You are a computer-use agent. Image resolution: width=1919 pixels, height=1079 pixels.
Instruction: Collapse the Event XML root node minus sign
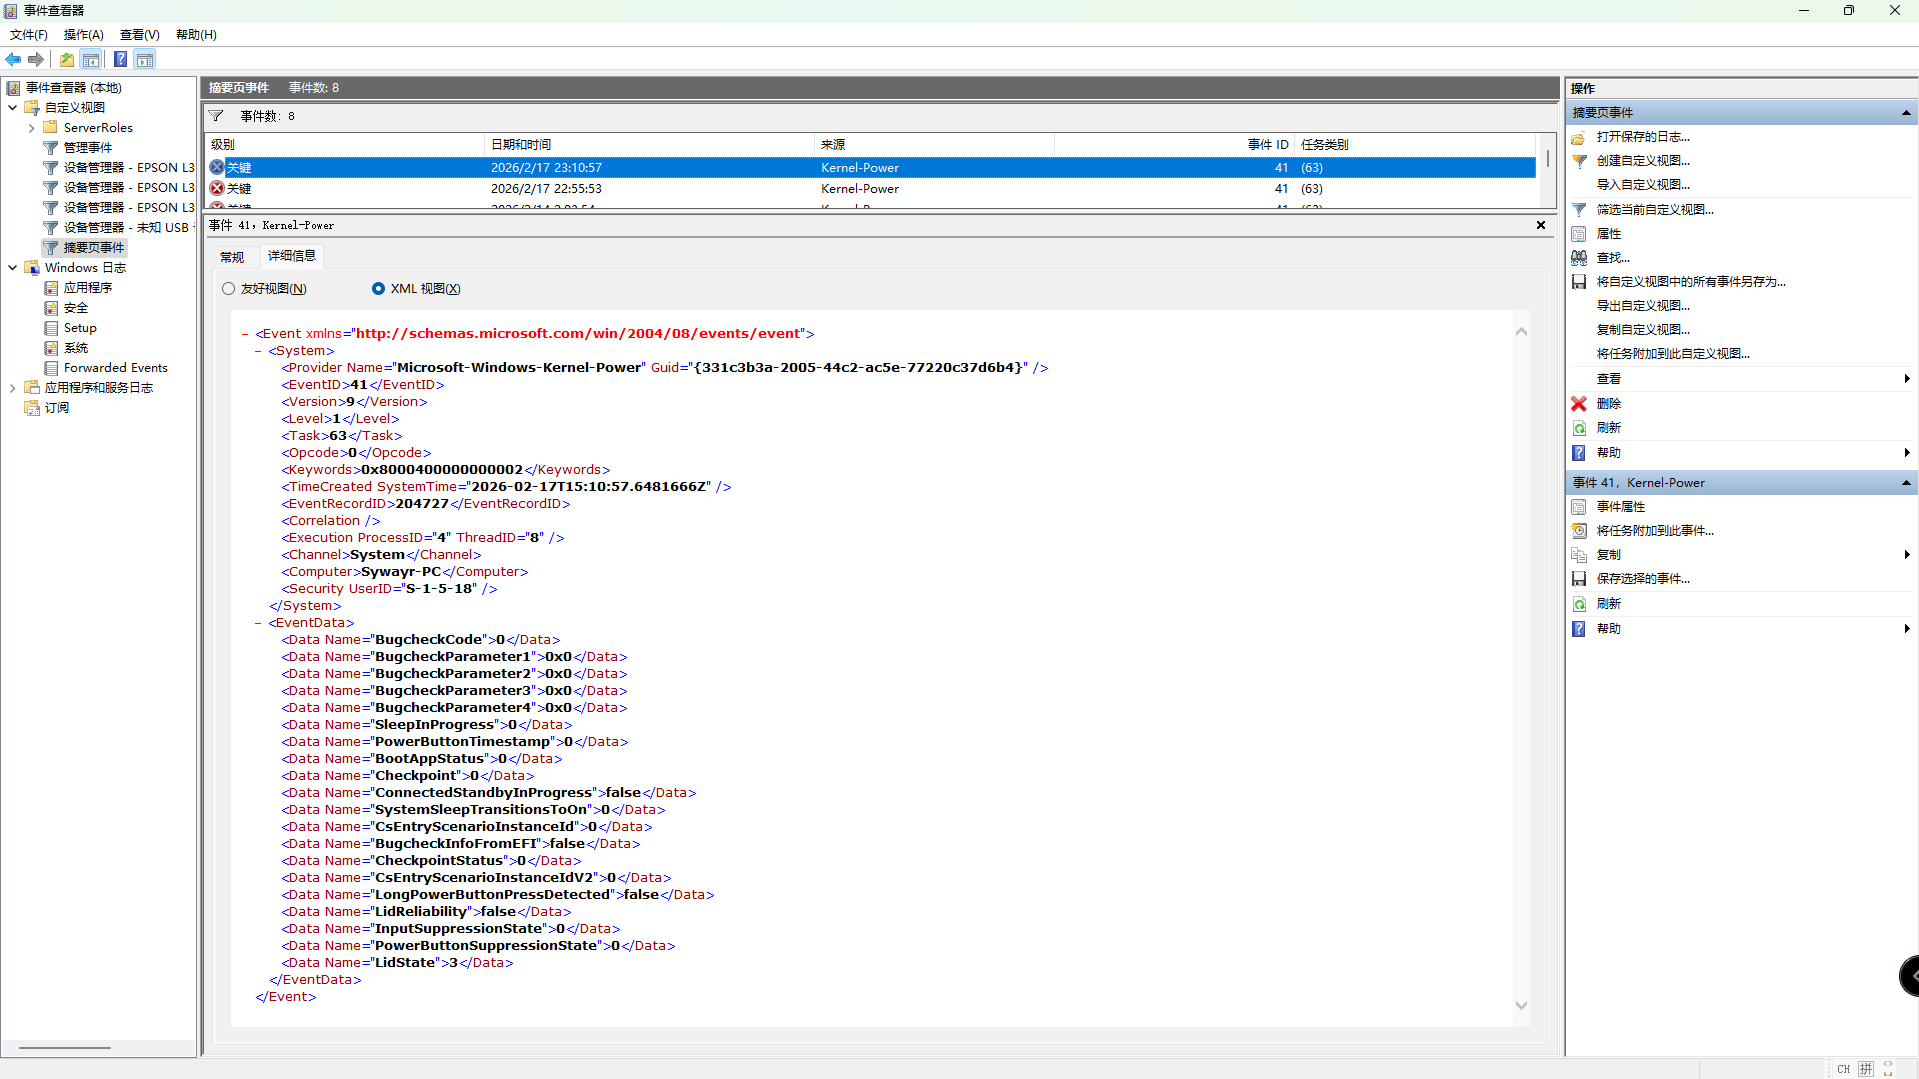point(245,334)
